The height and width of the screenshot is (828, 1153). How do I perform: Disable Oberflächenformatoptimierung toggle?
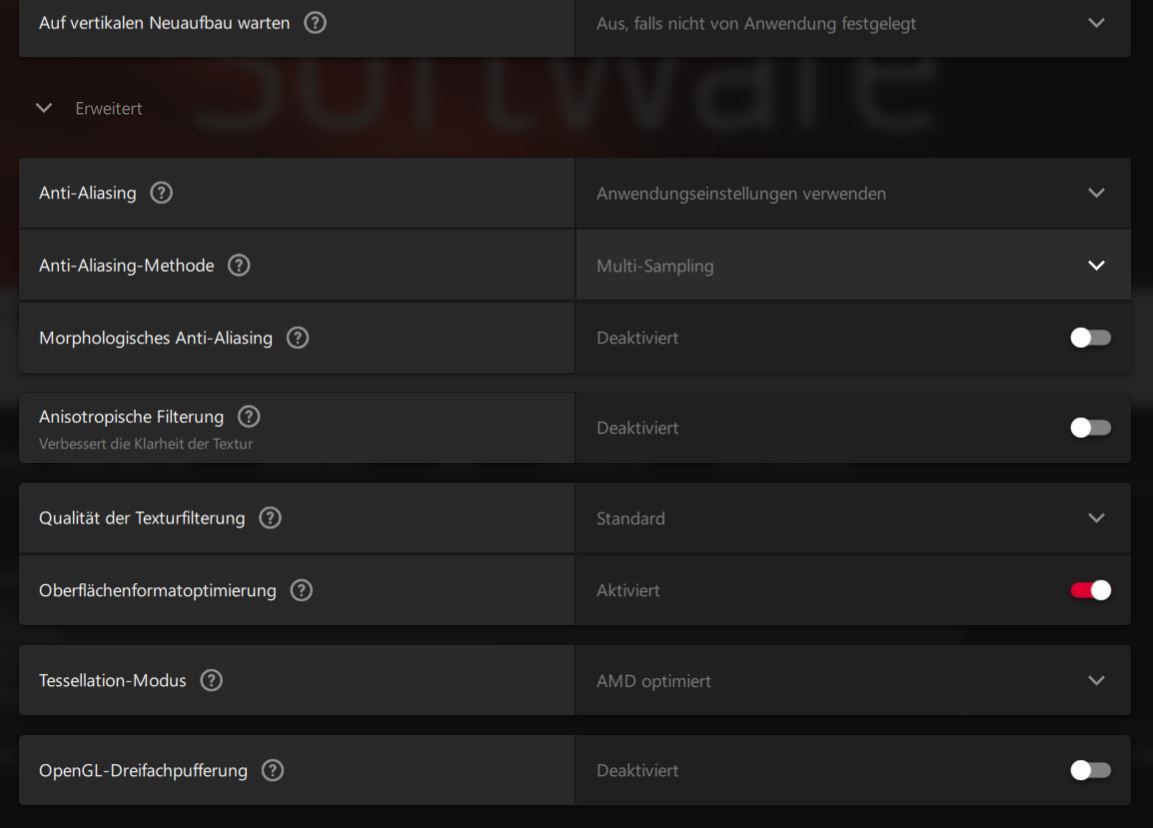click(1090, 590)
